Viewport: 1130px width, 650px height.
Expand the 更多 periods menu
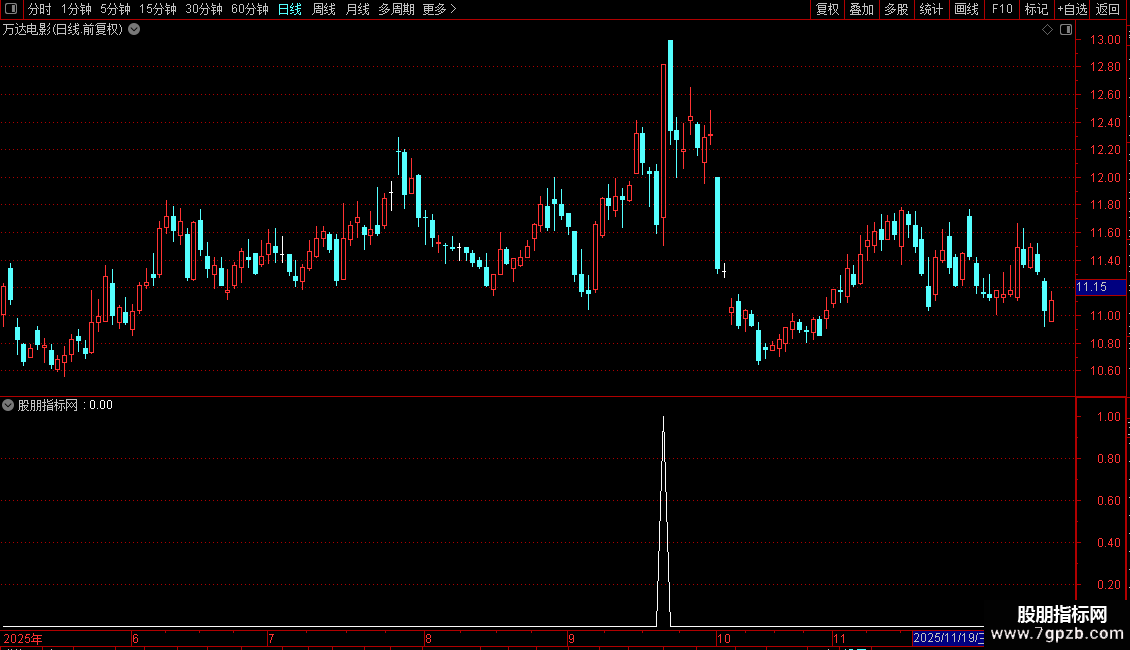coord(440,9)
